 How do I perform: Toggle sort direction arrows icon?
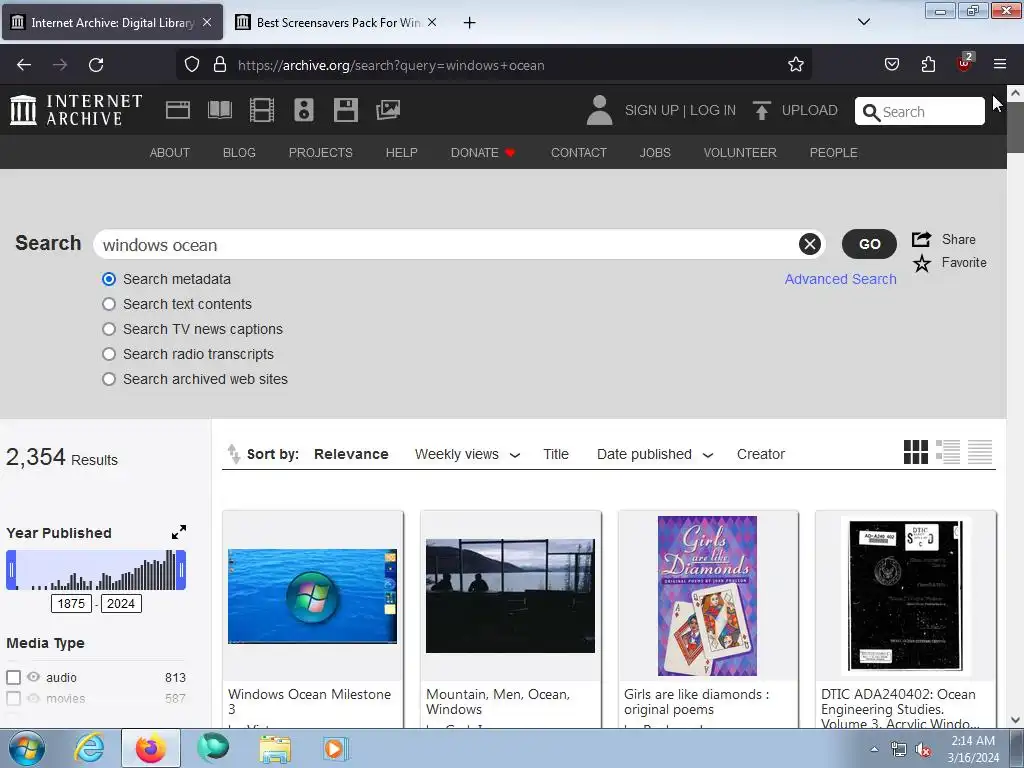233,454
